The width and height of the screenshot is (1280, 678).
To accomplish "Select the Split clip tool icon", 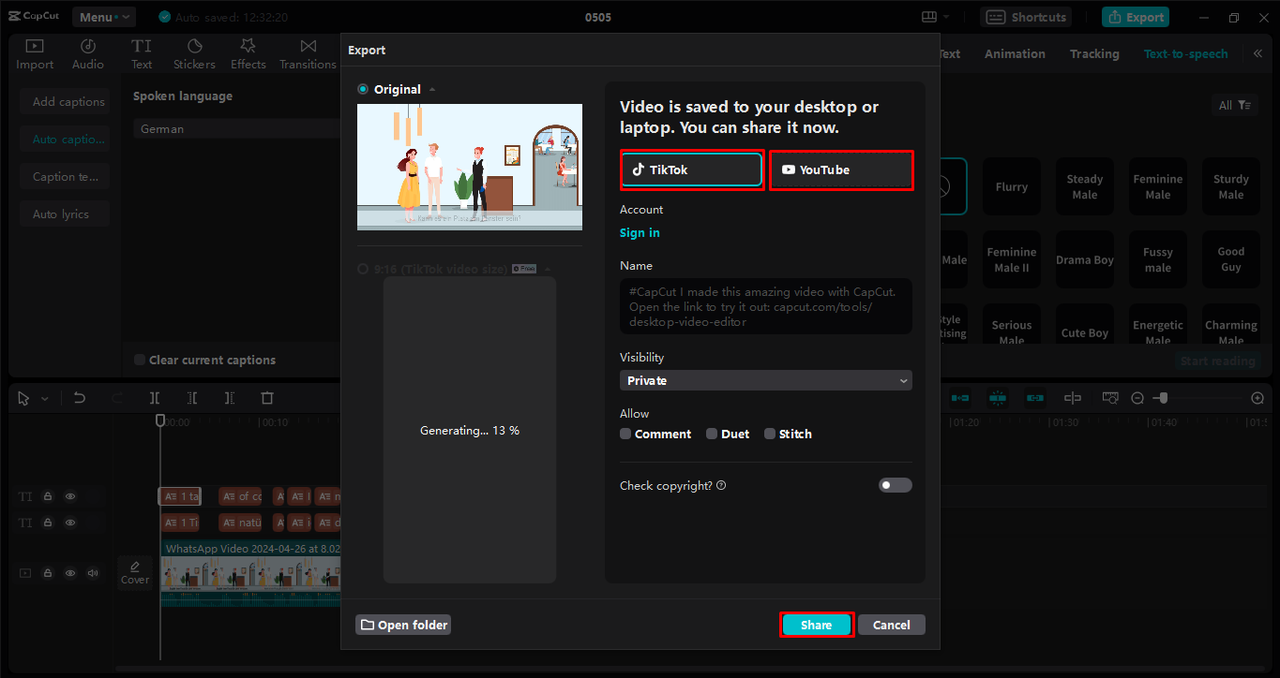I will 155,398.
